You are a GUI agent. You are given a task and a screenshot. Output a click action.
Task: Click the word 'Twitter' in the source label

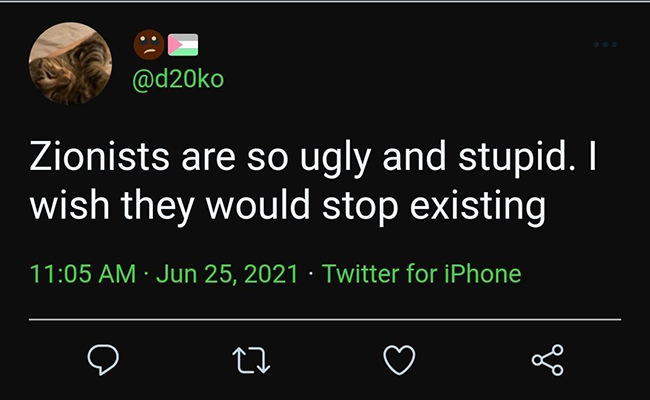361,274
